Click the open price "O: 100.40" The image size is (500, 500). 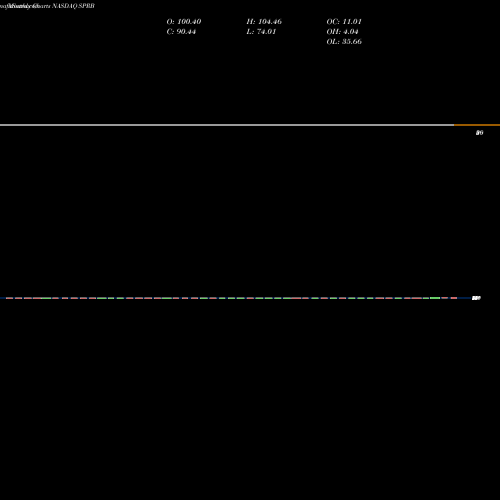click(184, 22)
